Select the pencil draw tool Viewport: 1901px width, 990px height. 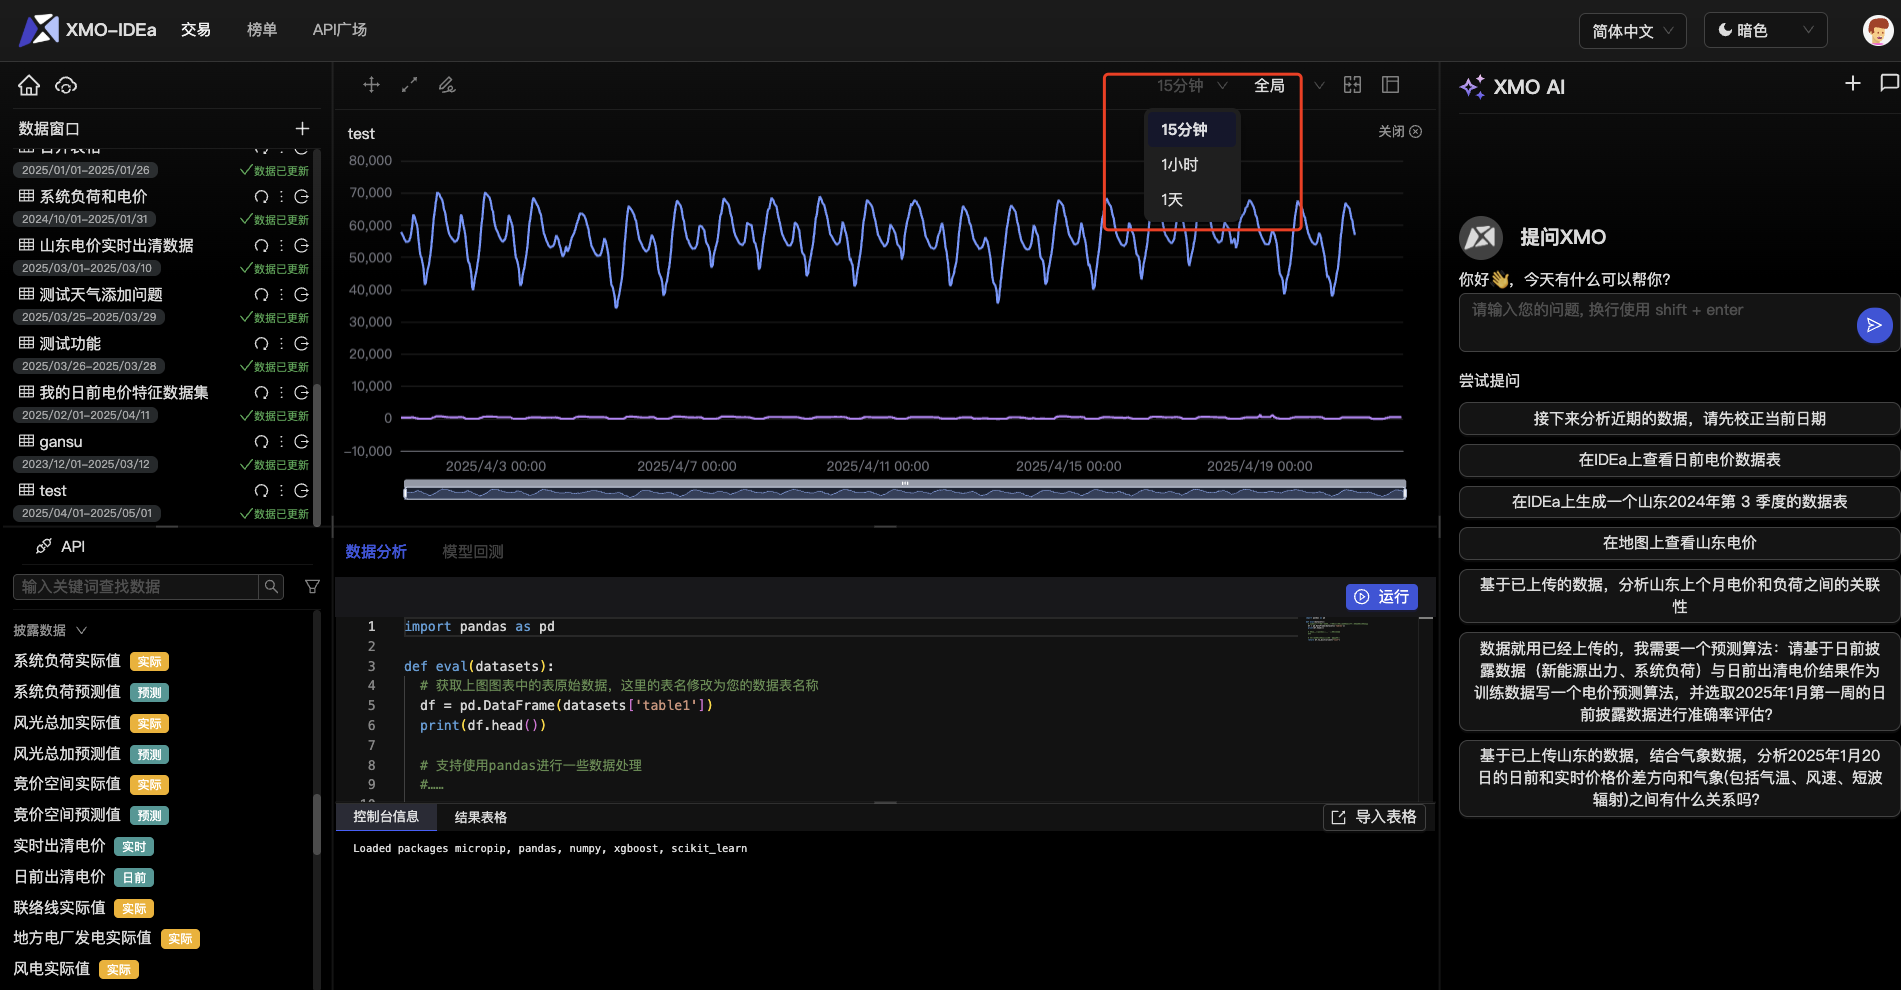pos(447,85)
